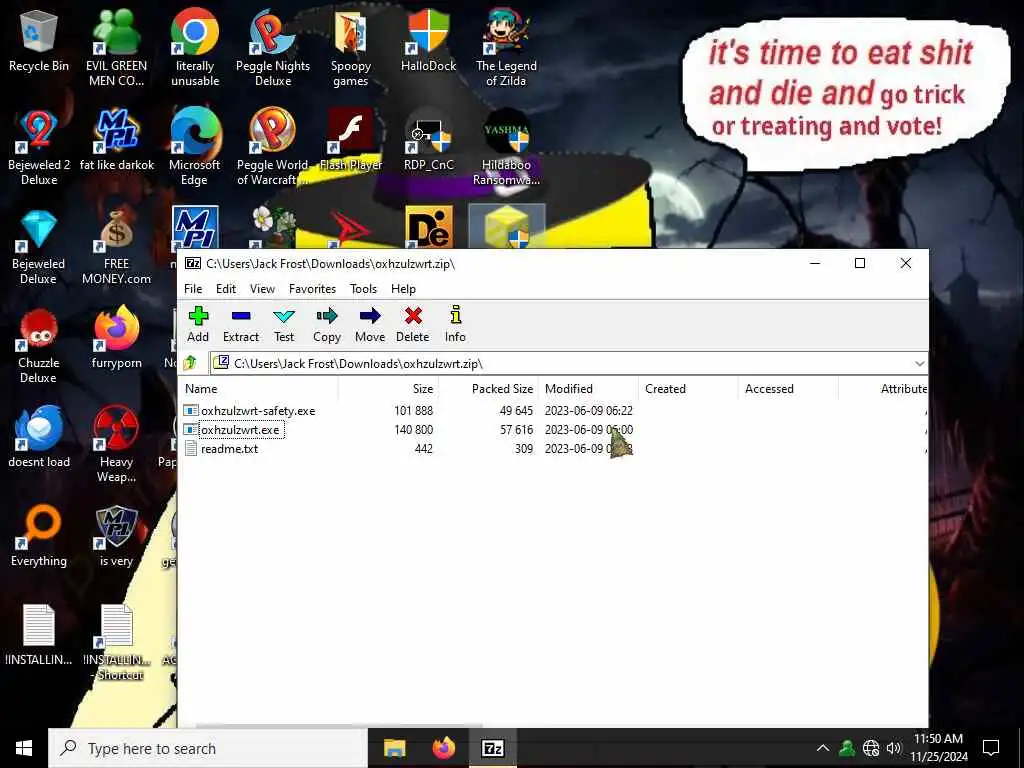
Task: Select the Everything search desktop icon
Action: click(x=39, y=537)
